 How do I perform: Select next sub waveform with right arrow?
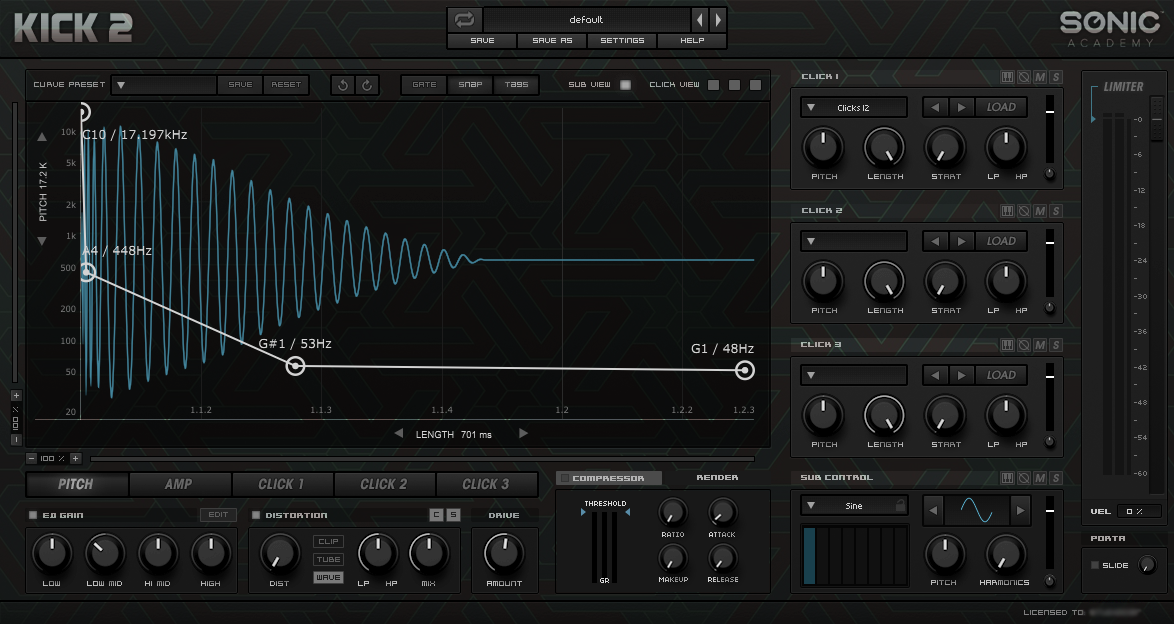point(1020,511)
